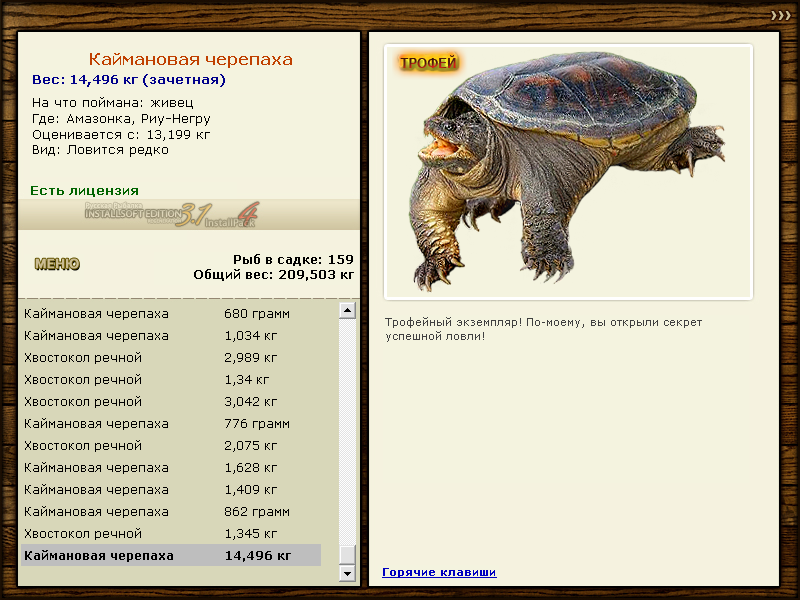Click the scrollbar thumb of the catch list
This screenshot has height=600, width=800.
click(347, 555)
